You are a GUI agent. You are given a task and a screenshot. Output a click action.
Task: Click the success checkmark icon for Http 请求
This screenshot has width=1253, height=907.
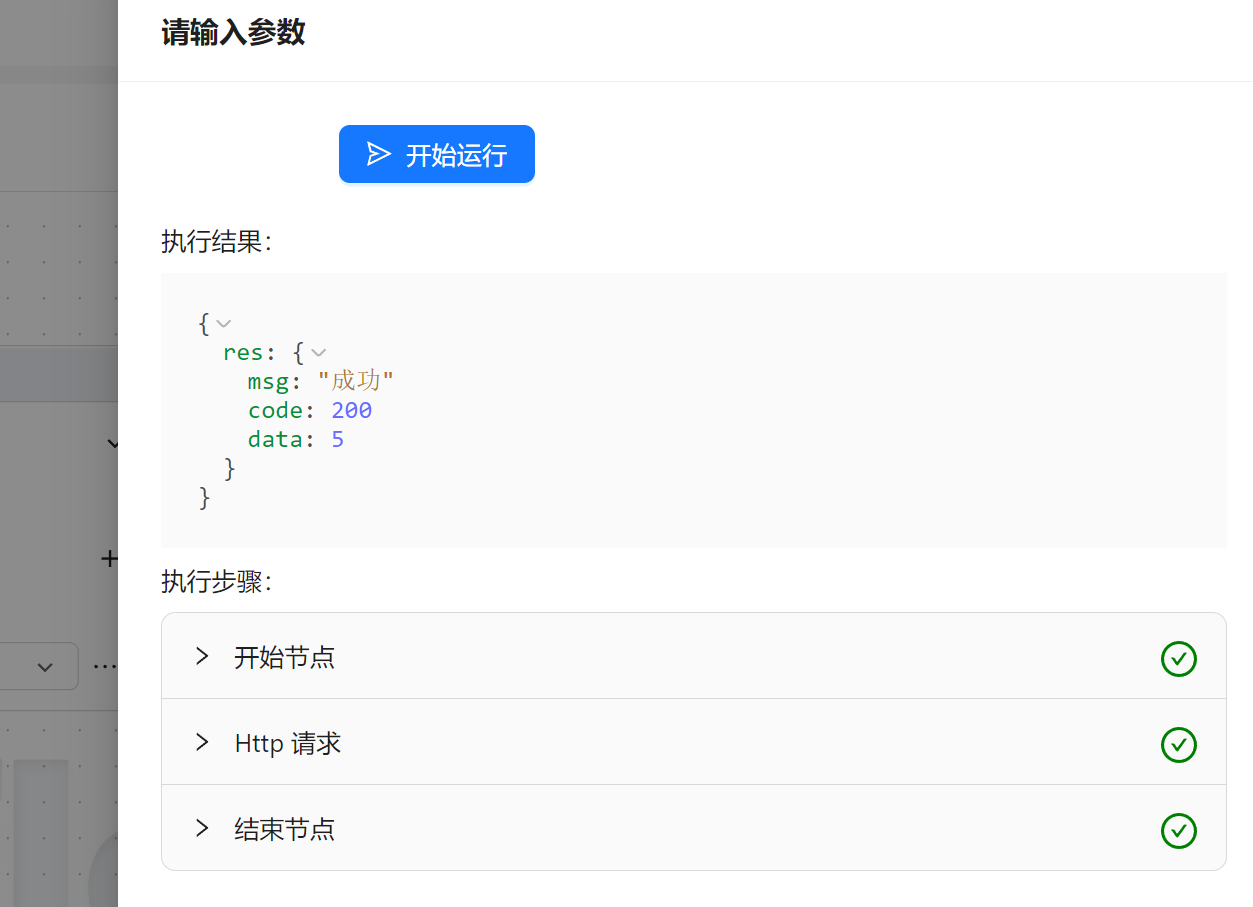1178,744
